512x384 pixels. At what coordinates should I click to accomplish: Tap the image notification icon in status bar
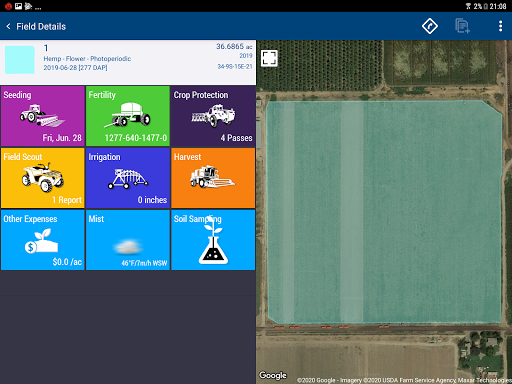pos(18,6)
